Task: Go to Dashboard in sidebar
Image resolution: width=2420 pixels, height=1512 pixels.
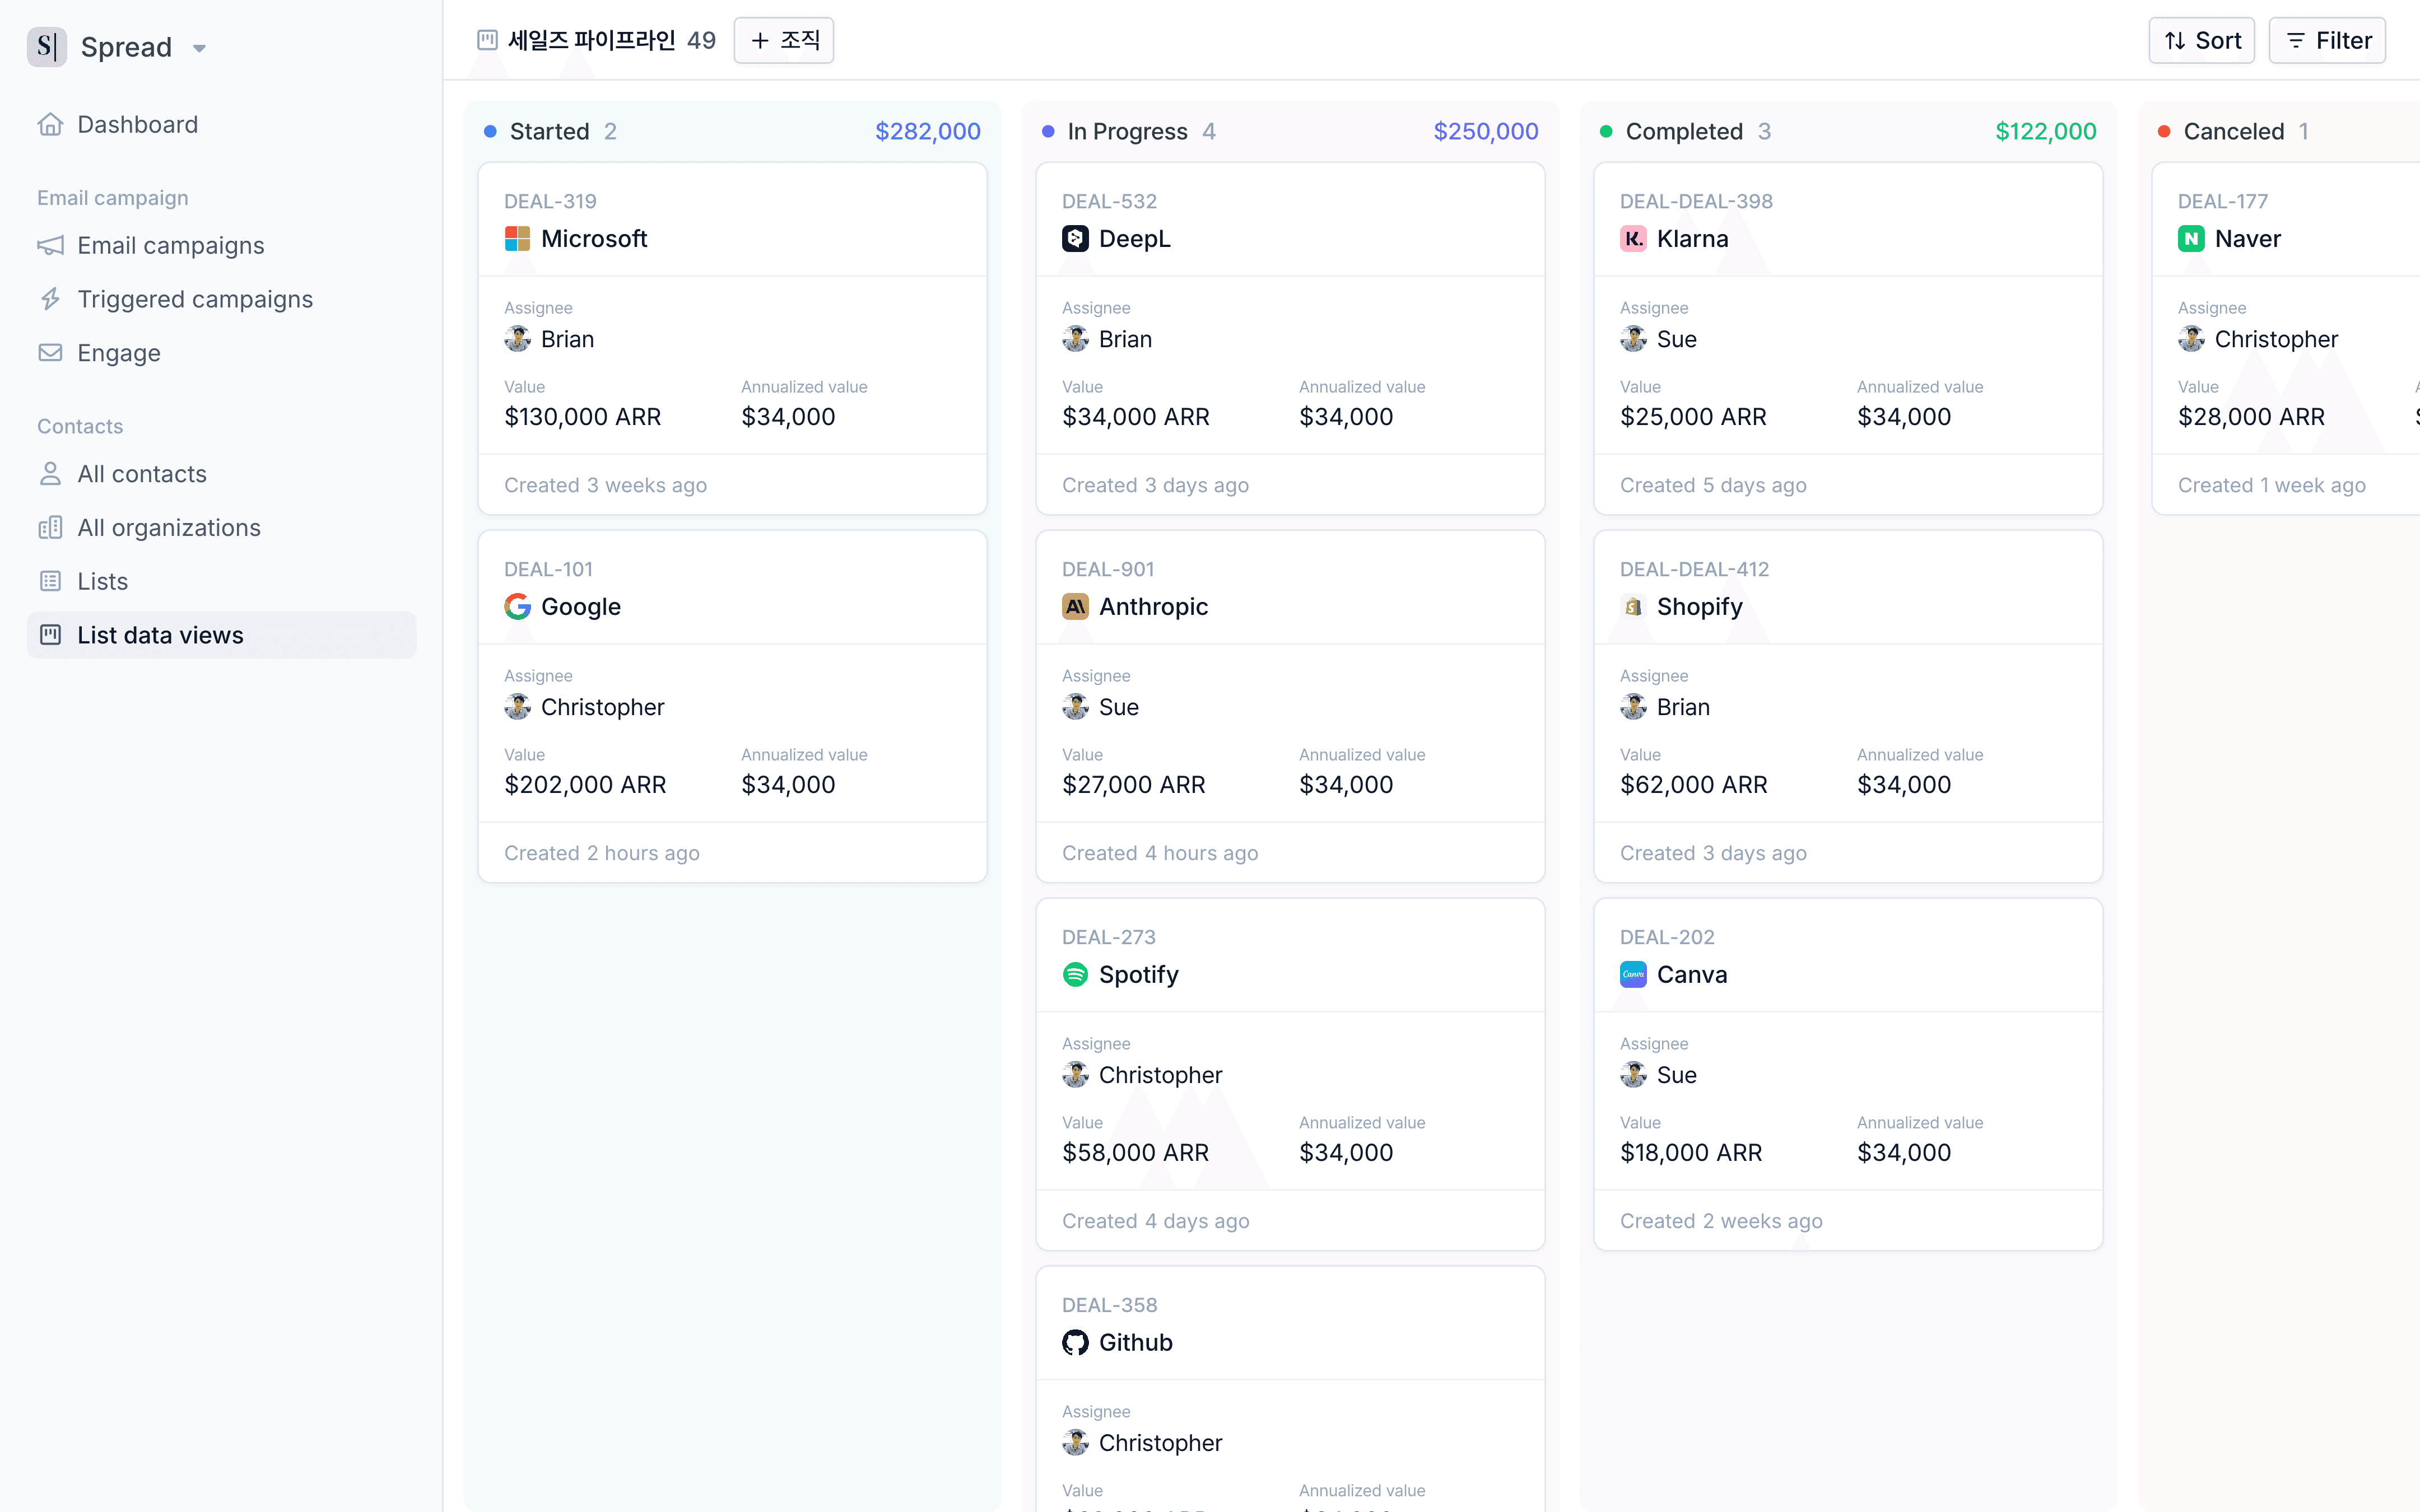Action: [137, 124]
